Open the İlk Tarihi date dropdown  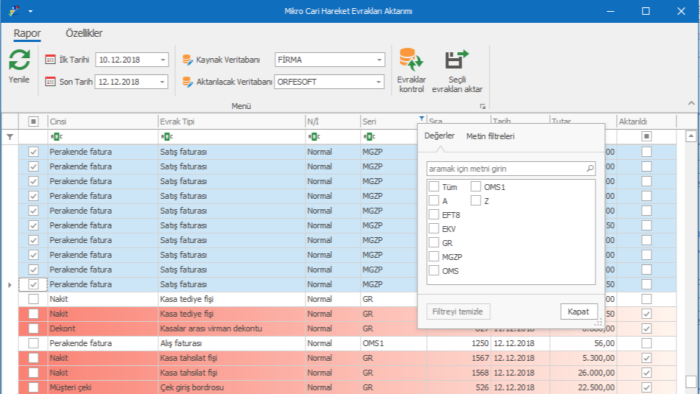[x=163, y=59]
